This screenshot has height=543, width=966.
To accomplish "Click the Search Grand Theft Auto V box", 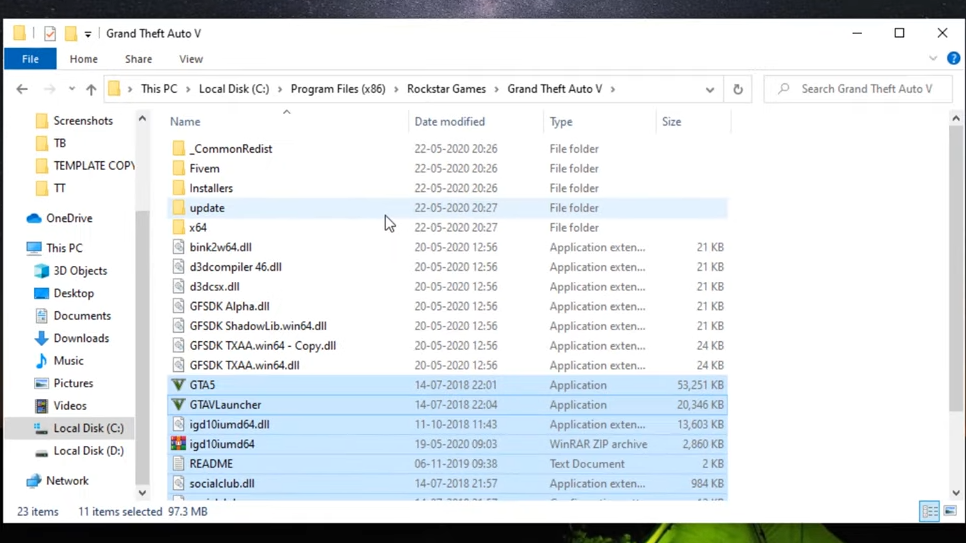I will [x=858, y=89].
